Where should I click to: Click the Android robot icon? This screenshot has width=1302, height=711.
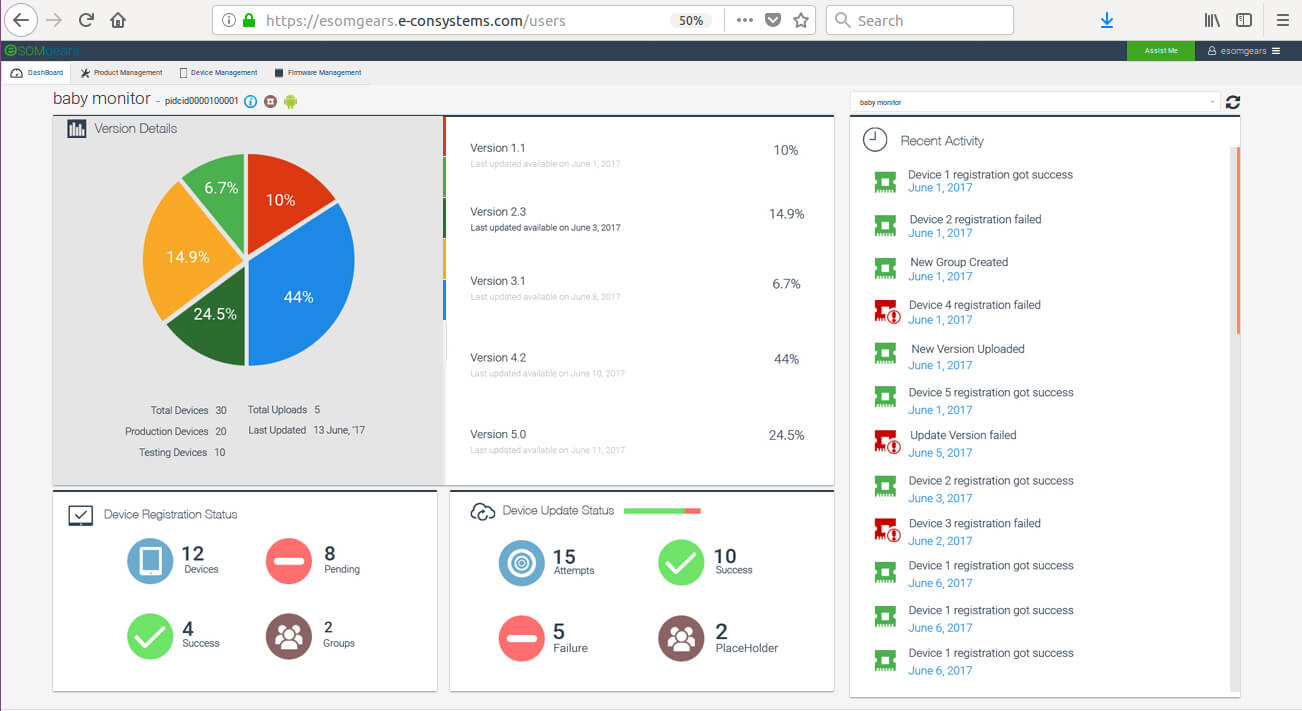291,101
